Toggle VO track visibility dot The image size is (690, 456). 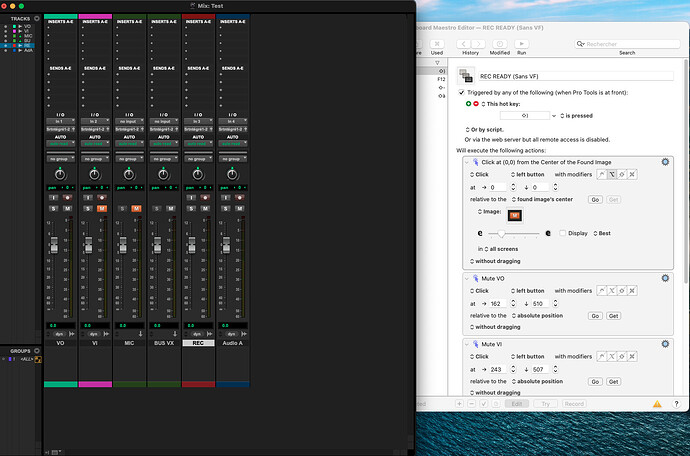click(x=5, y=26)
